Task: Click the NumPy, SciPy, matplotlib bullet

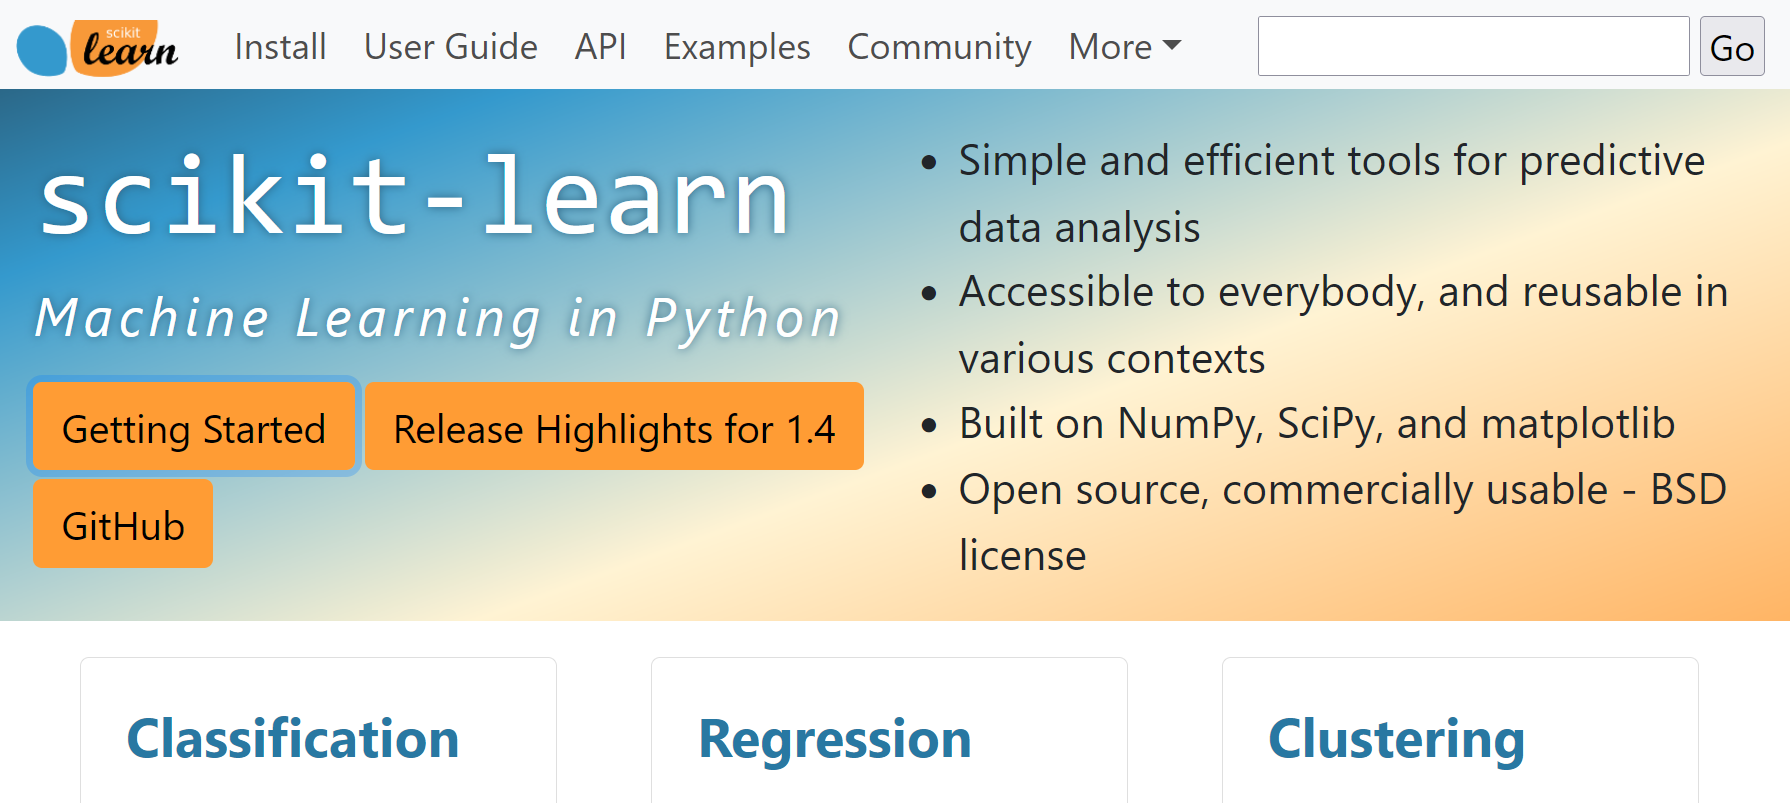Action: click(1316, 423)
